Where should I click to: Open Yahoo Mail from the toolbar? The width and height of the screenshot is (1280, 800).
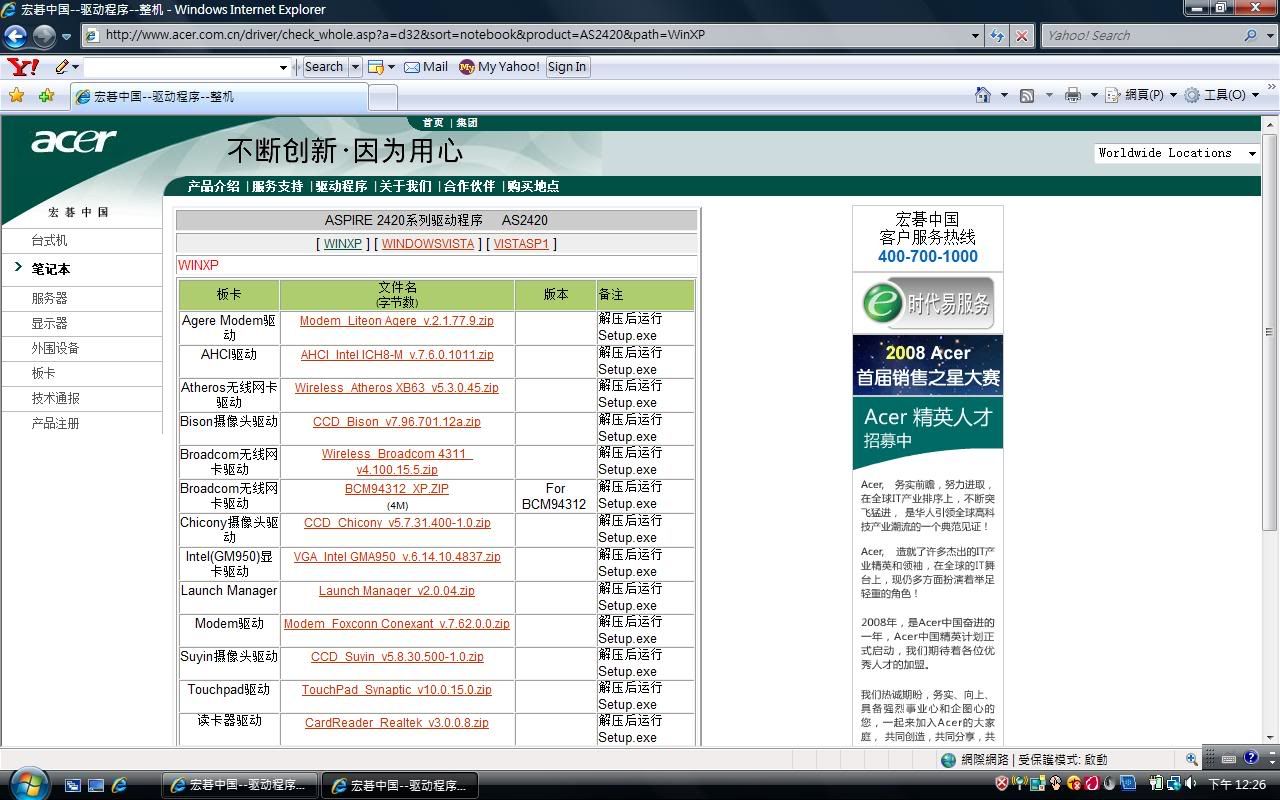click(426, 67)
